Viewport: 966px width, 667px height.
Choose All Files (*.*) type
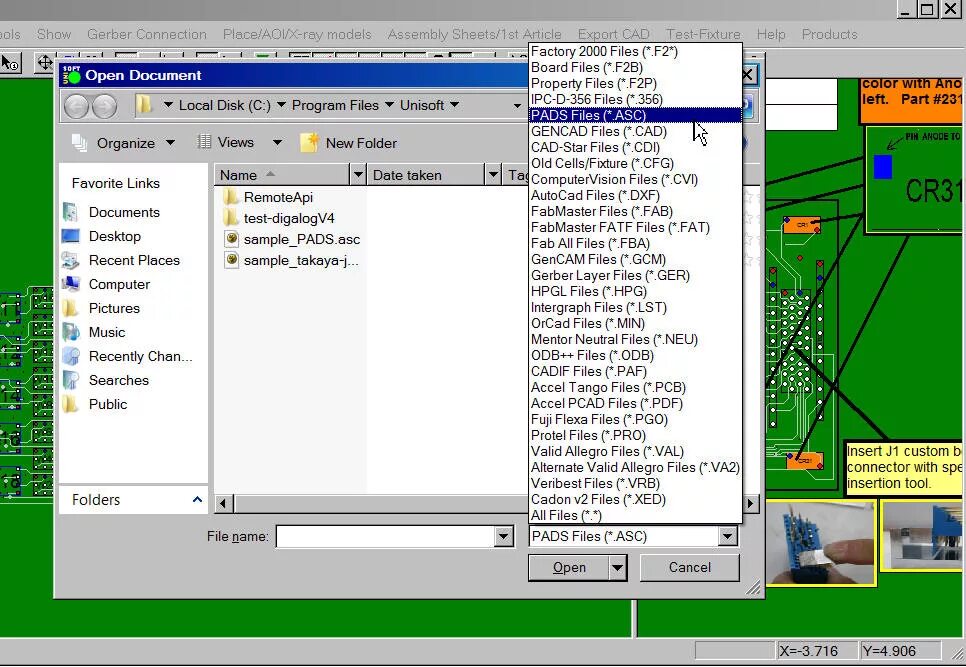pos(635,516)
